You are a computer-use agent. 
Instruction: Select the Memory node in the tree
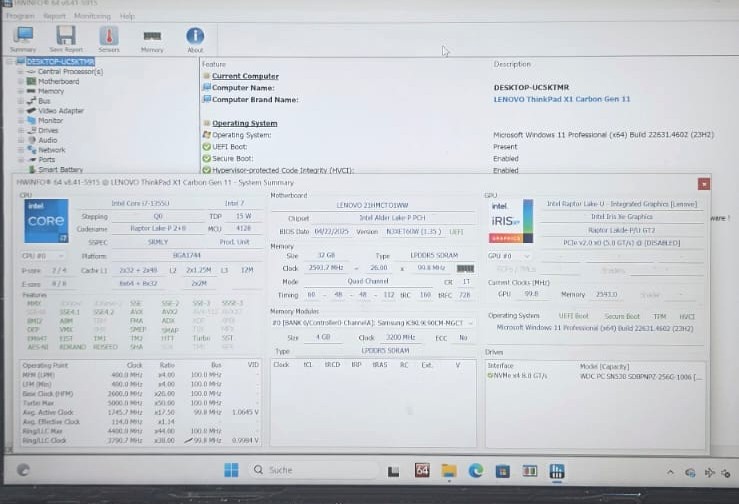[50, 91]
